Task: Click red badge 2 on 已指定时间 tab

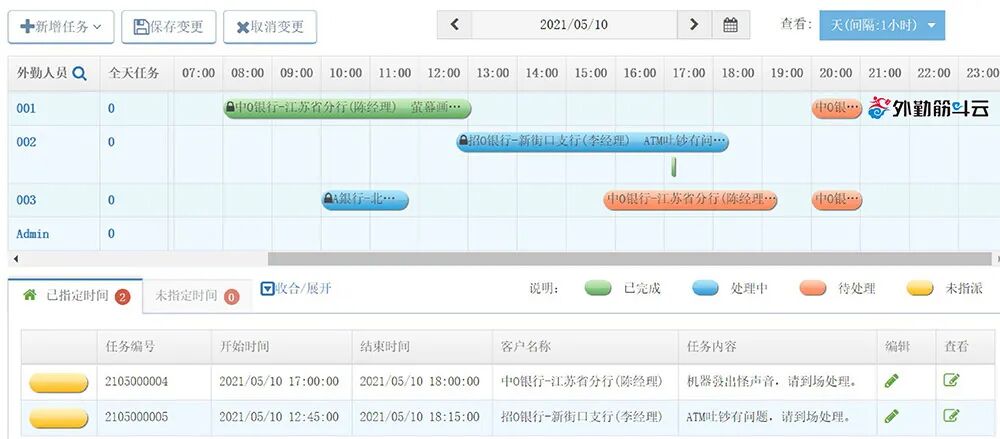Action: [122, 296]
